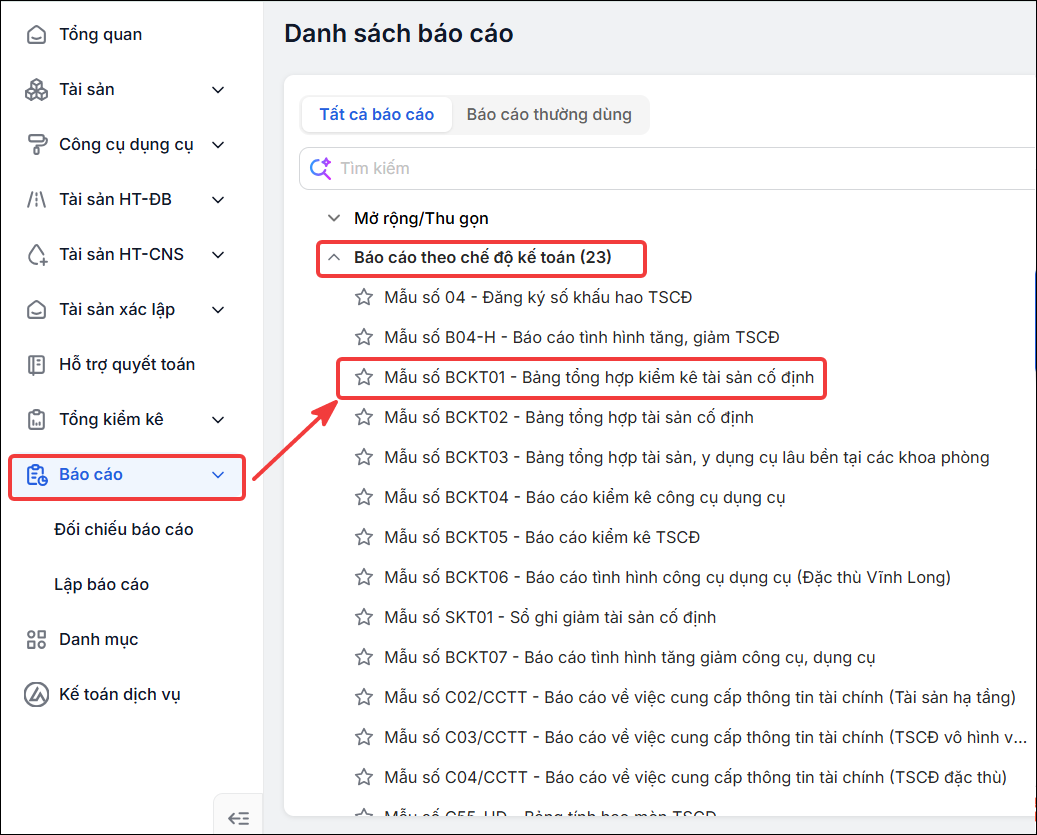
Task: Star the BCKT07 report
Action: pos(364,657)
